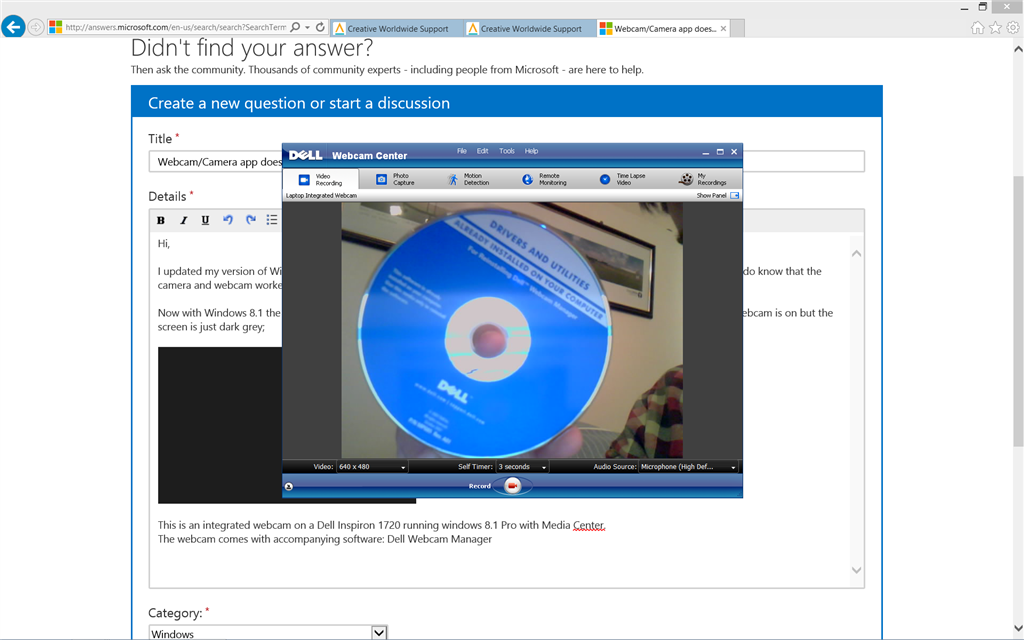Select the Motion Detection tab
1024x640 pixels.
coord(469,180)
